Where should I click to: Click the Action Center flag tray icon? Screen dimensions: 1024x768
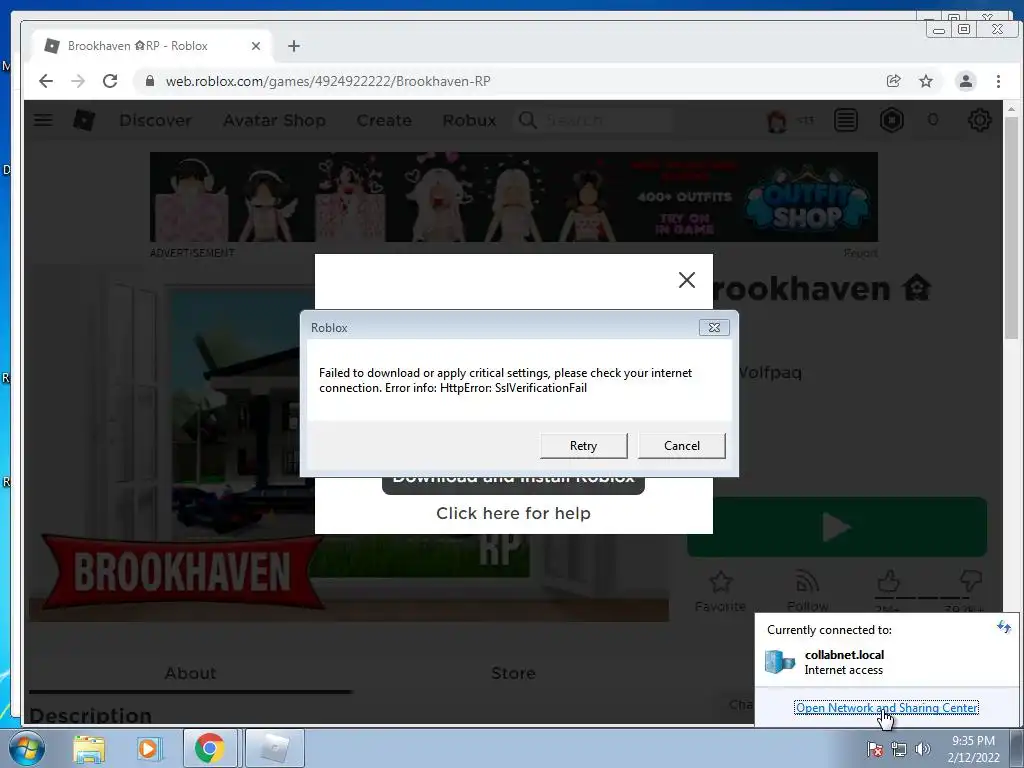click(x=874, y=749)
